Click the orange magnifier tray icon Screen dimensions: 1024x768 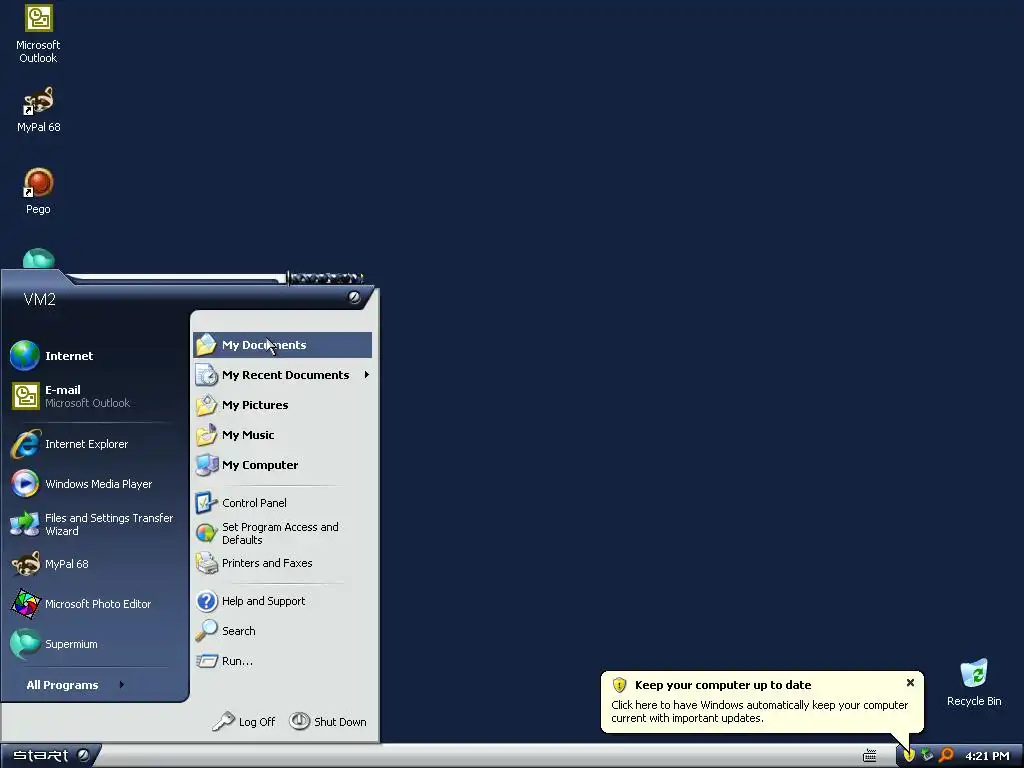(946, 756)
